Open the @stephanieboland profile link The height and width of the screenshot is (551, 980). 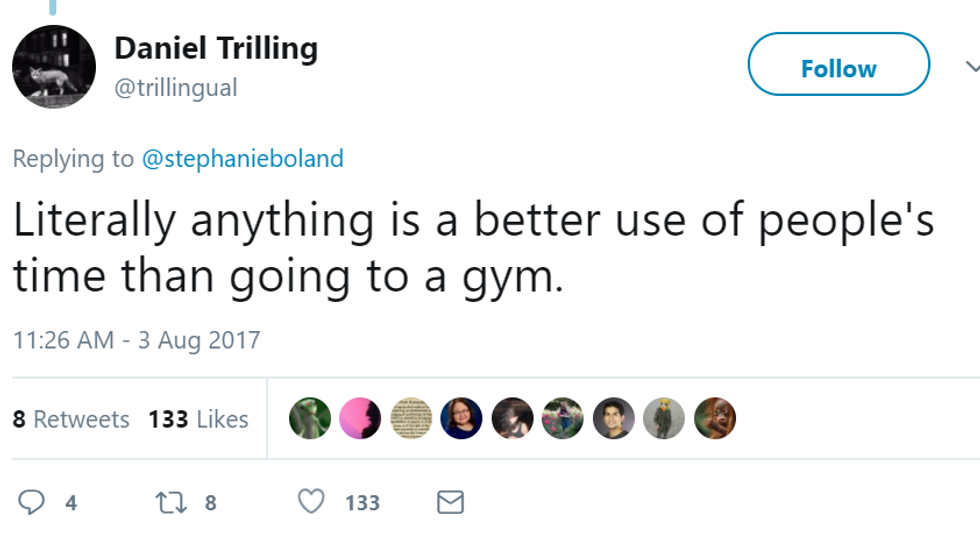point(243,158)
